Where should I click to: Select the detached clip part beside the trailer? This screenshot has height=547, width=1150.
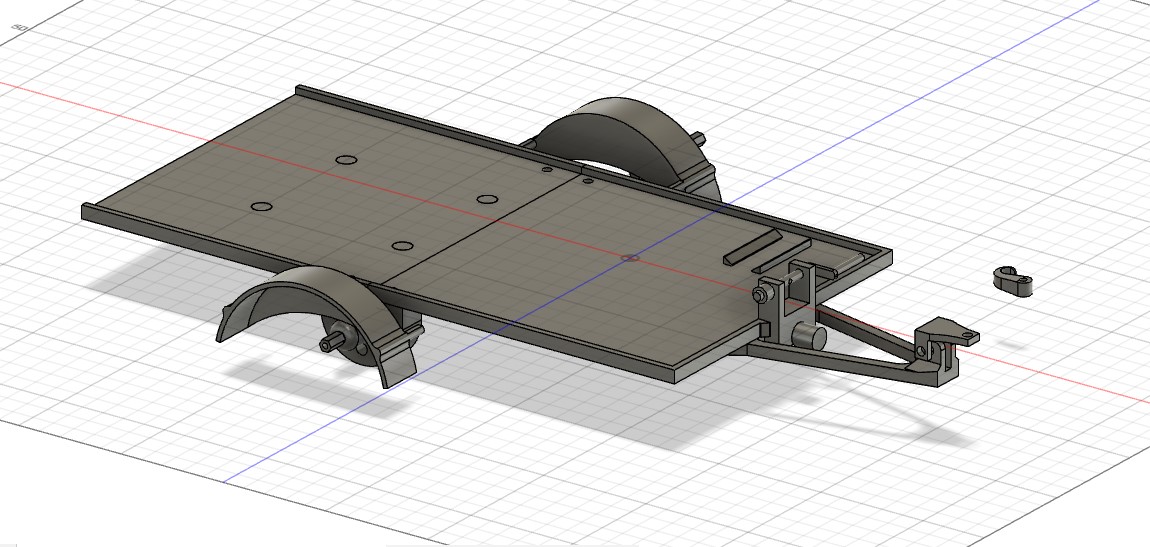[x=1013, y=282]
